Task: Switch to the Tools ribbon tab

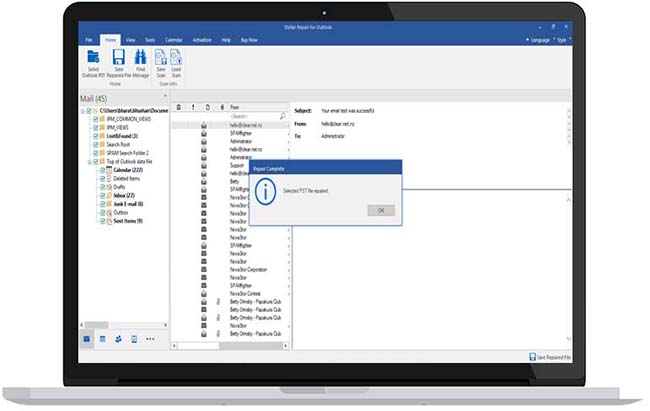Action: point(150,40)
